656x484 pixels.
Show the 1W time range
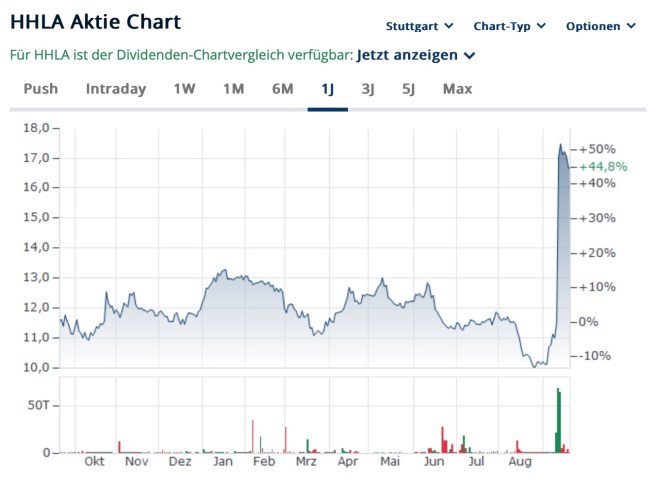[184, 89]
